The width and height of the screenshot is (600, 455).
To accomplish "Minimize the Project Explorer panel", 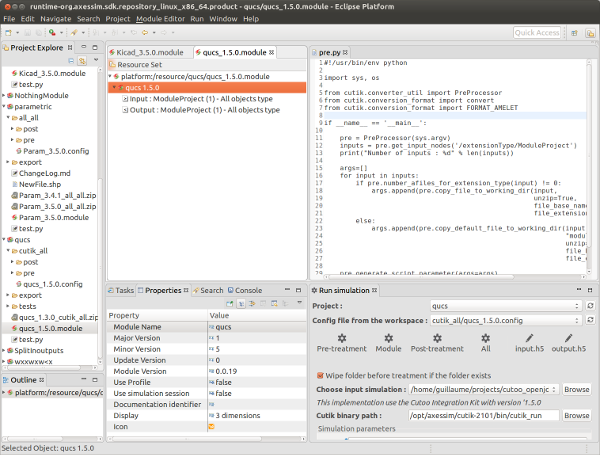I will (x=83, y=47).
